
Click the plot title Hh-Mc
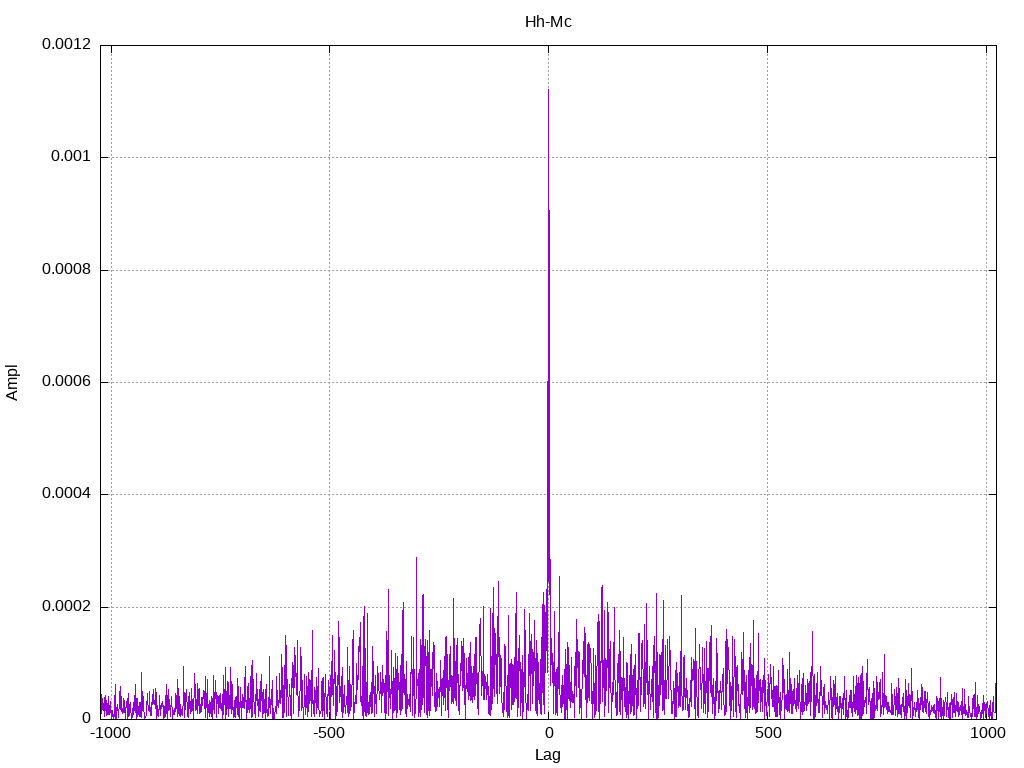pos(548,22)
